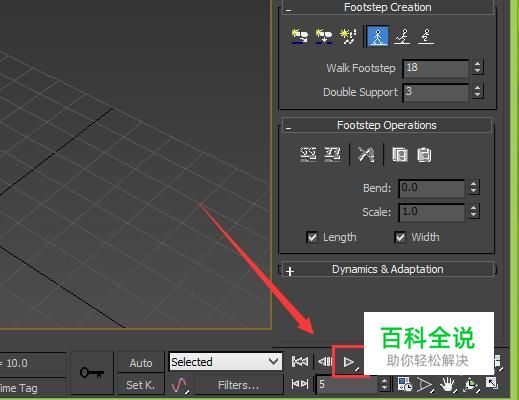Screen dimensions: 519x400
Task: Toggle Auto Key mode button
Action: tap(141, 362)
